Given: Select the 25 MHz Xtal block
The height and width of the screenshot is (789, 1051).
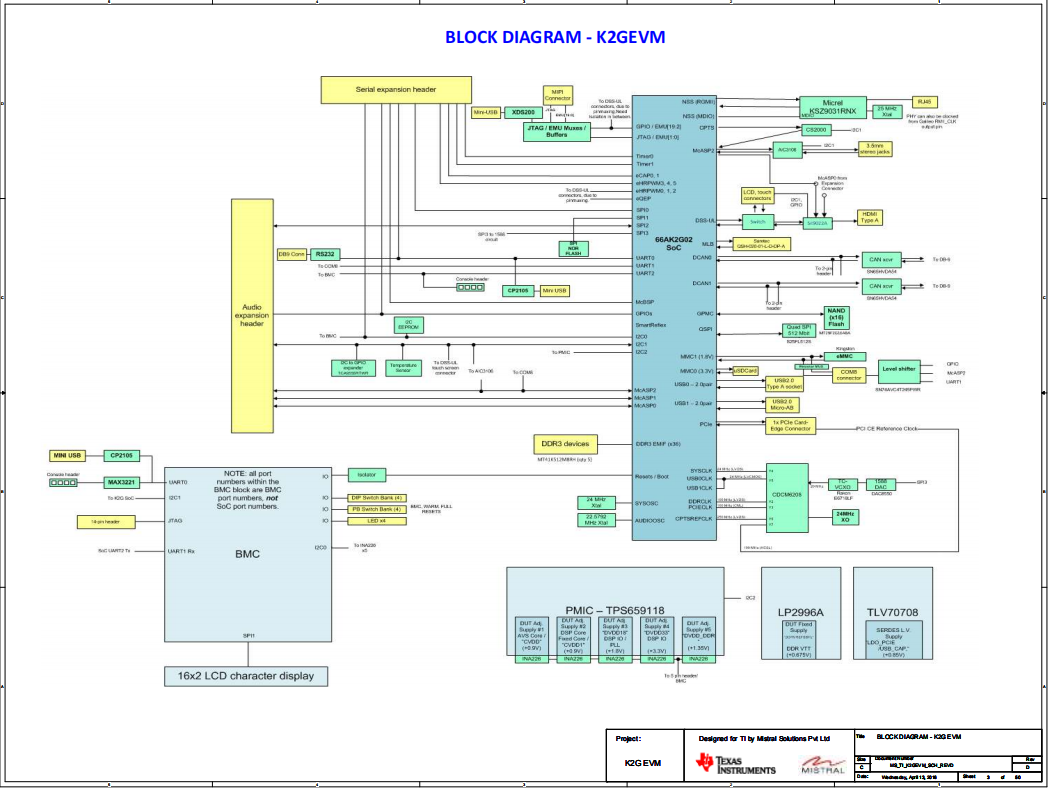Looking at the screenshot, I should coord(887,111).
